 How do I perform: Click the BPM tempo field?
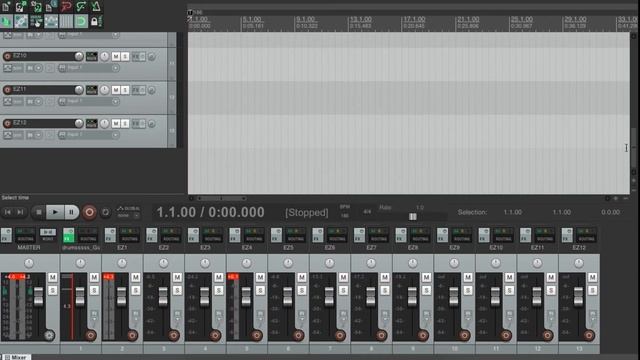[x=345, y=215]
